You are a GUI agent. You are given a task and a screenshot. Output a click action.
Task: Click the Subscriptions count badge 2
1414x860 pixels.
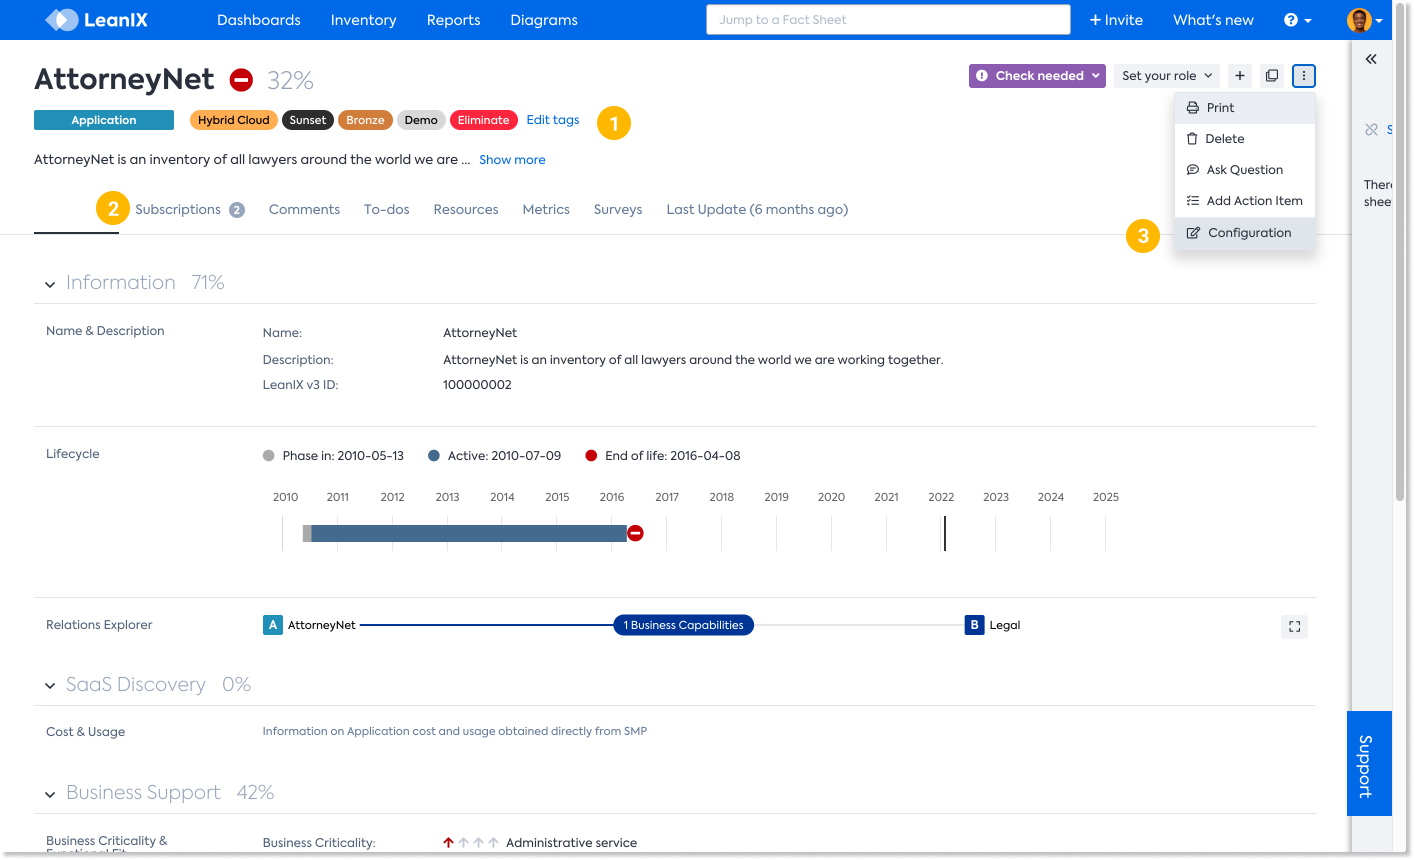click(x=237, y=210)
